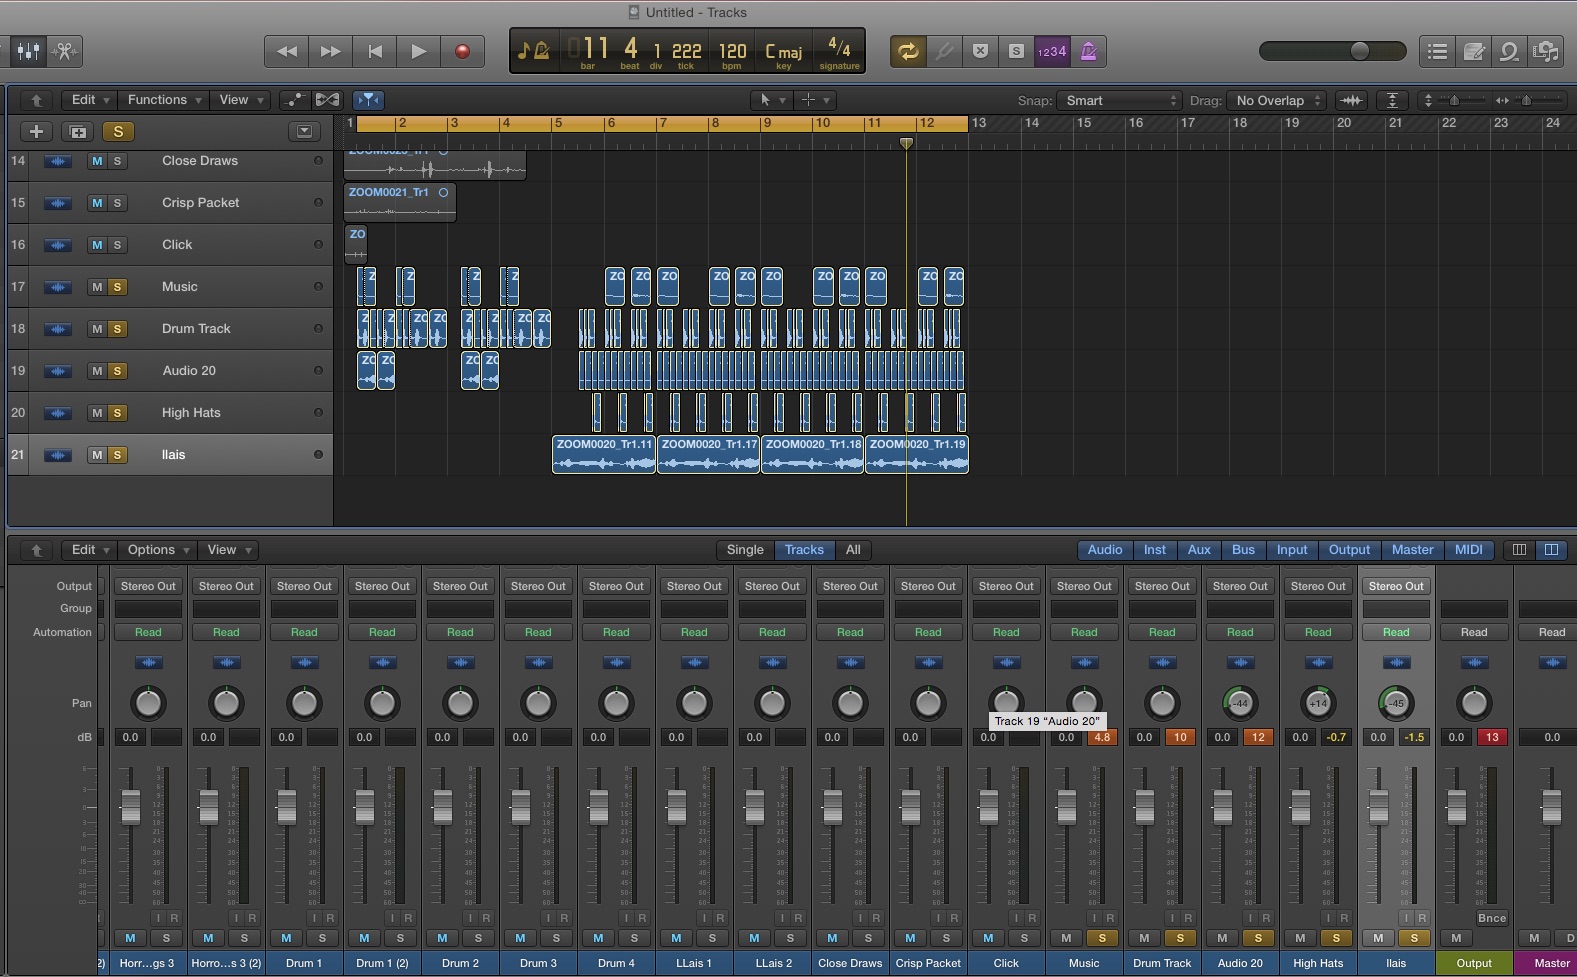Click the Go to Beginning button
The width and height of the screenshot is (1577, 977).
point(375,51)
